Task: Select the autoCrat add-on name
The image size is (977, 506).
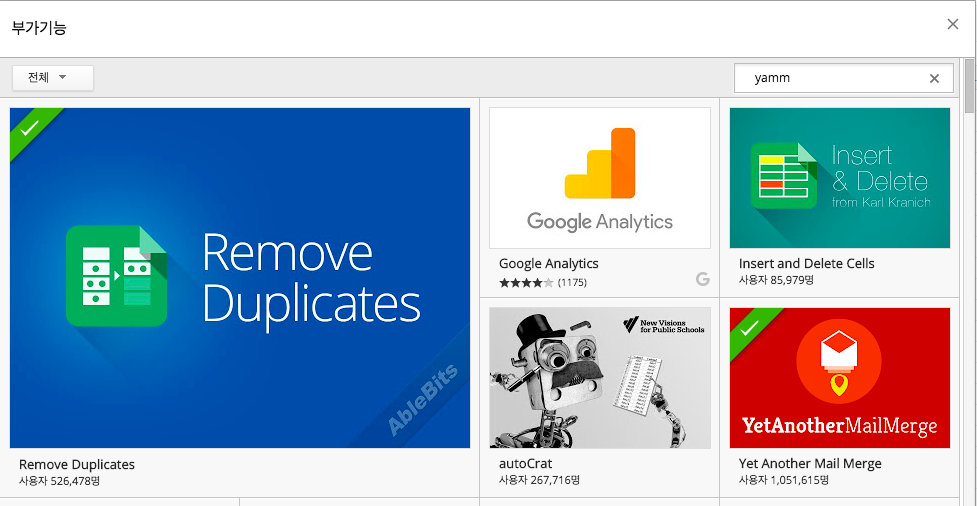Action: (525, 464)
